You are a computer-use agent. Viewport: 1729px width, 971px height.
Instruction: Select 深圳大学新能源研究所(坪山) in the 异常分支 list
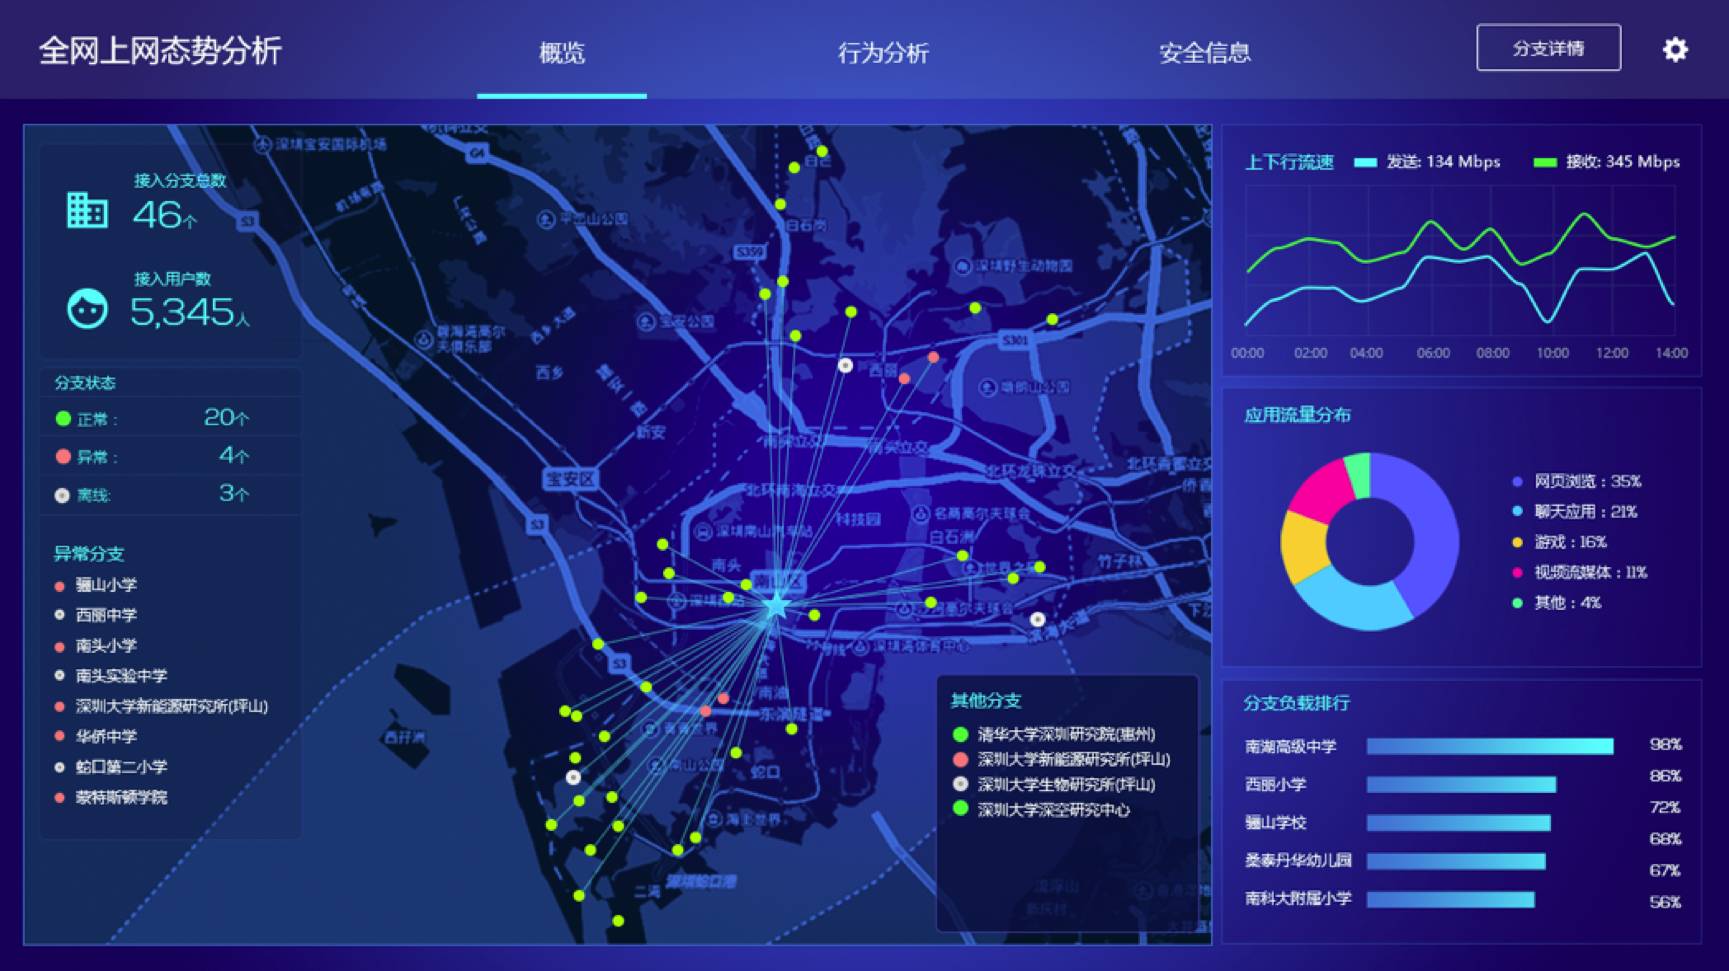tap(171, 706)
